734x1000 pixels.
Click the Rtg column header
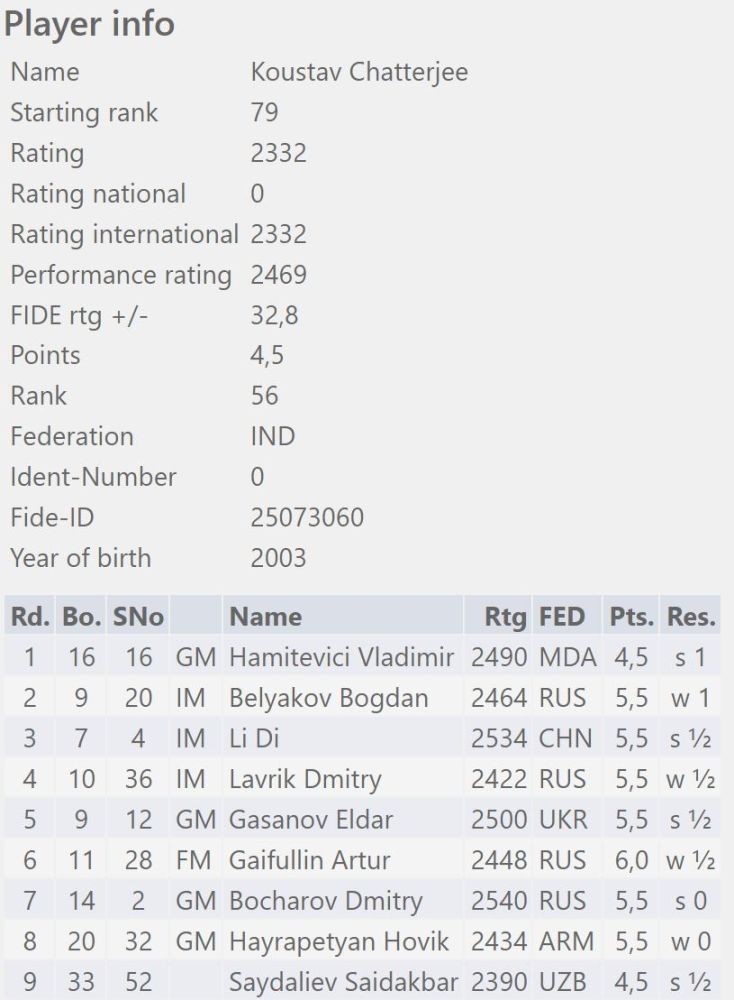[x=505, y=617]
